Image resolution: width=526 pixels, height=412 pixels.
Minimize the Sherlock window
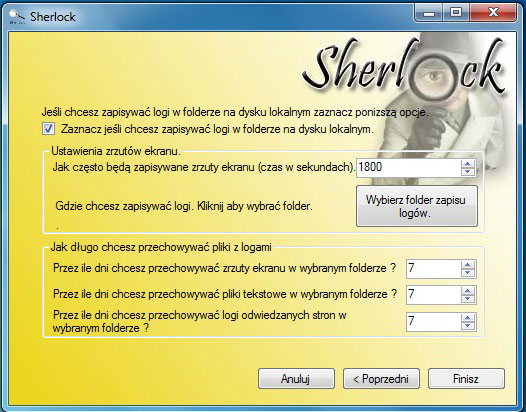[429, 13]
